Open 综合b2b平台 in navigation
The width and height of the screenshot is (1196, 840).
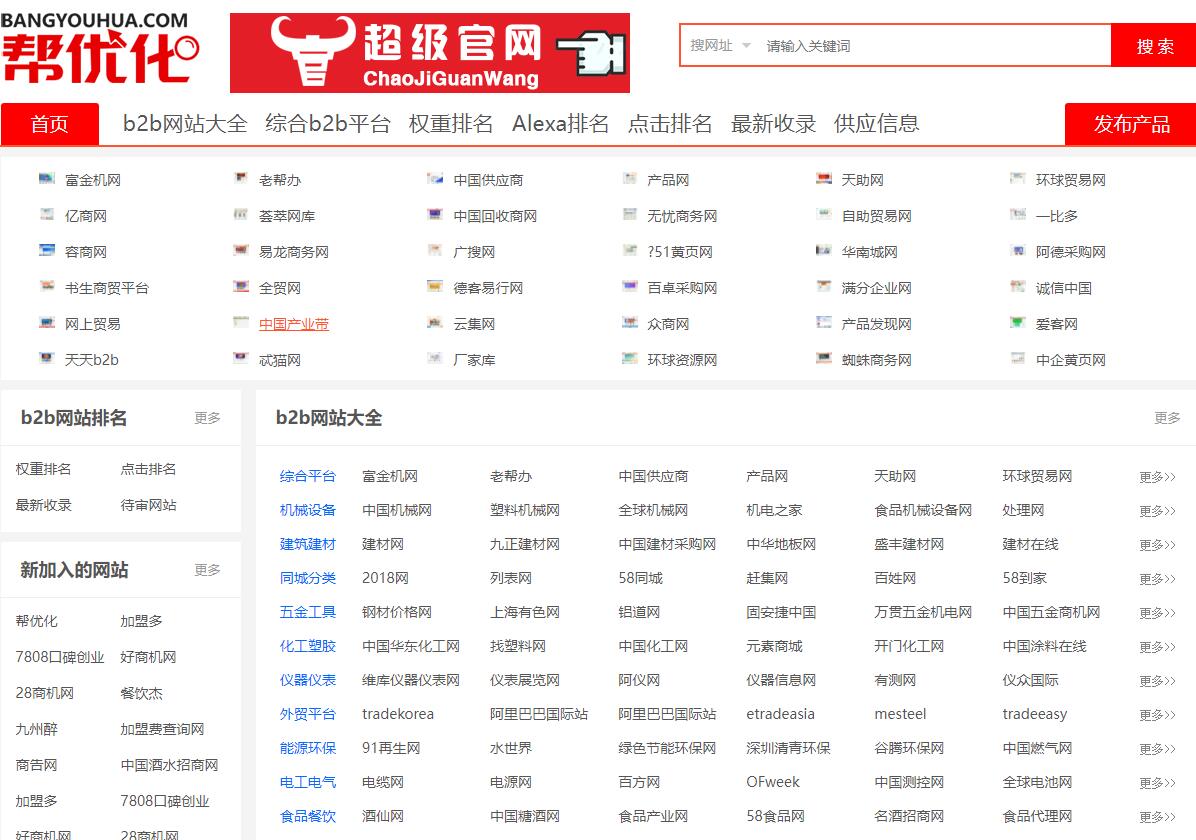tap(328, 124)
